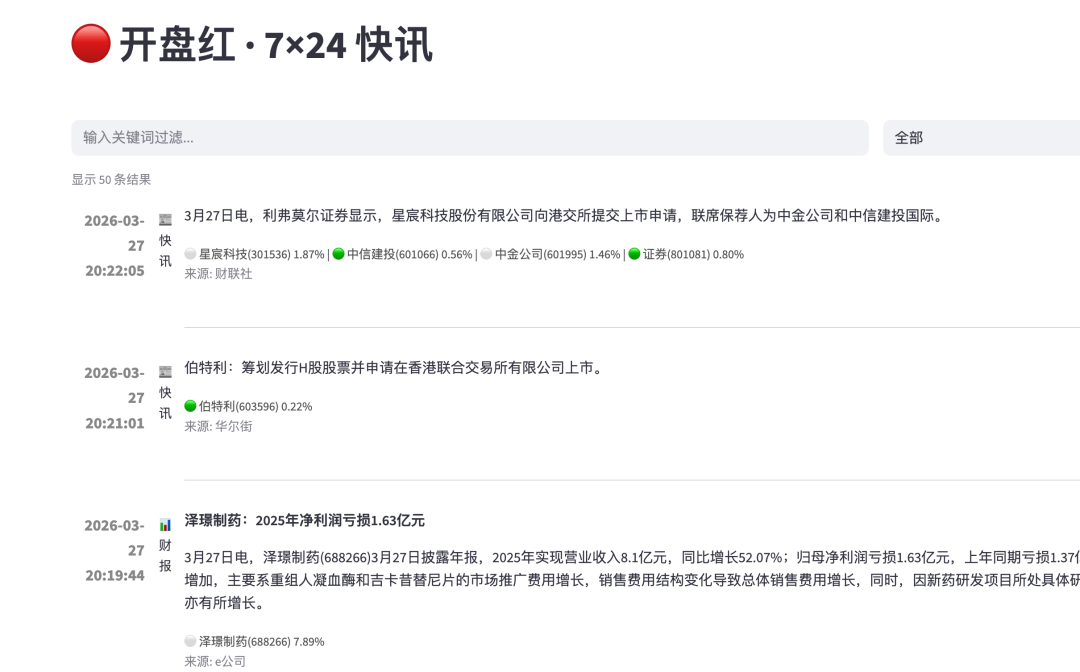
Task: Click the 快讯 label of the 20:21:01 item
Action: pyautogui.click(x=165, y=403)
